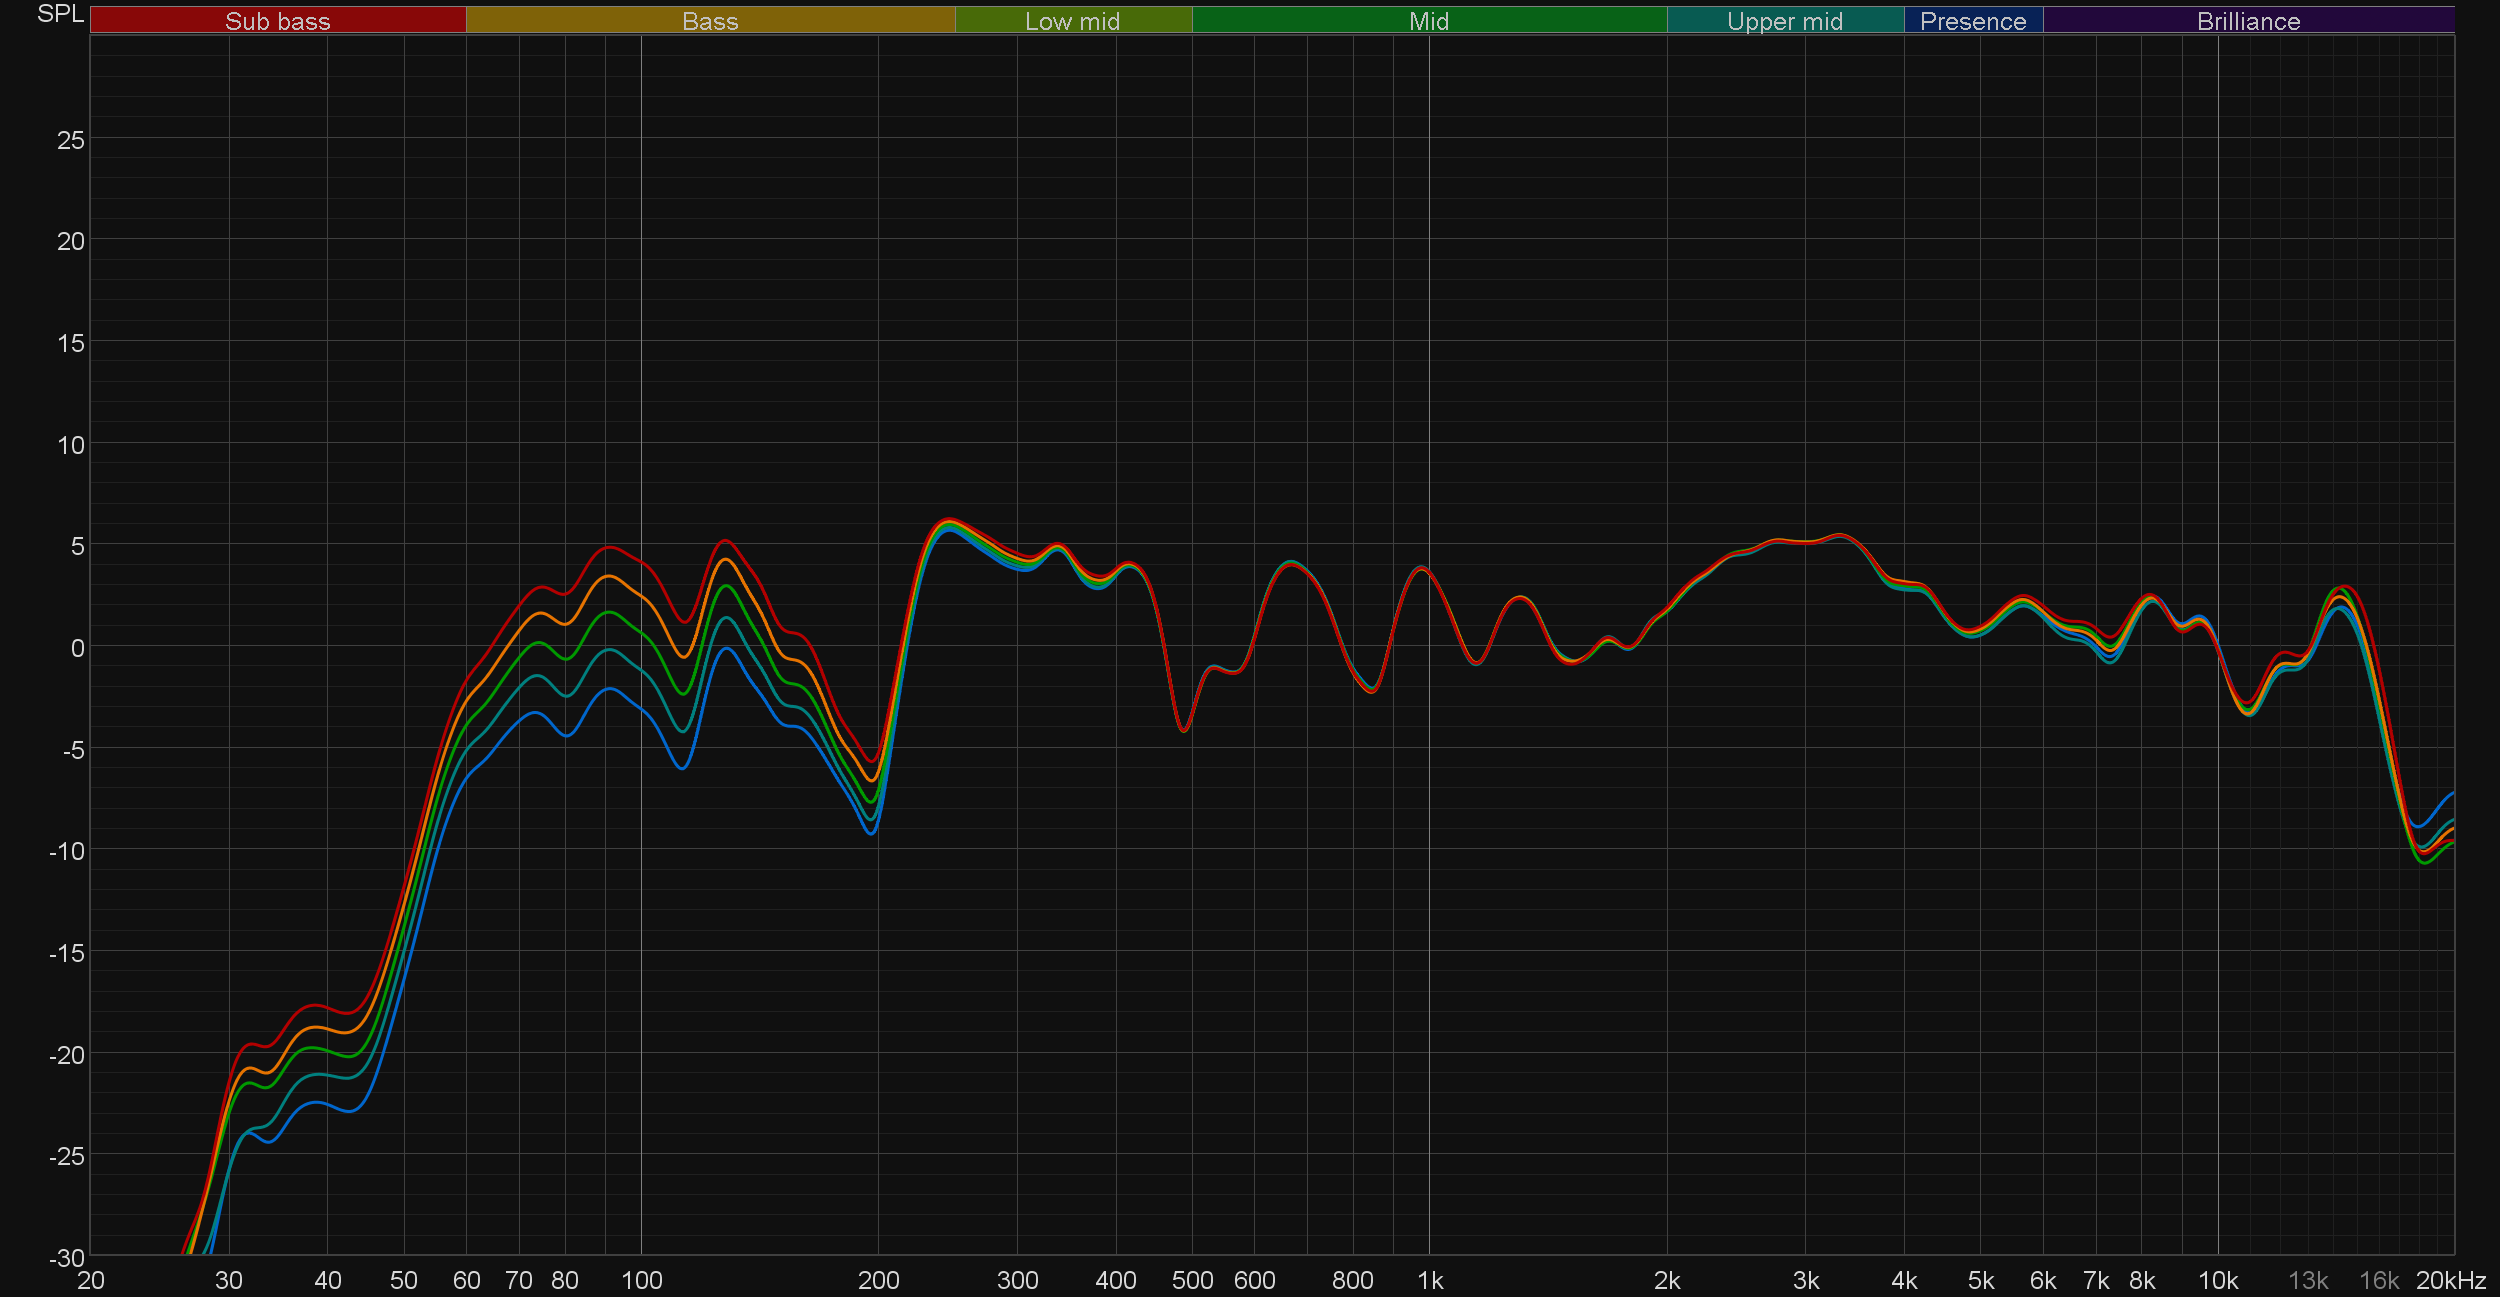Click the 1k frequency axis label

[x=1430, y=1281]
